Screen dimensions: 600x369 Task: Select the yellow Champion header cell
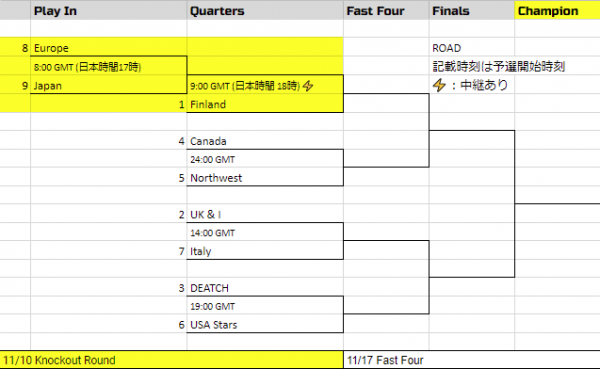[x=558, y=10]
